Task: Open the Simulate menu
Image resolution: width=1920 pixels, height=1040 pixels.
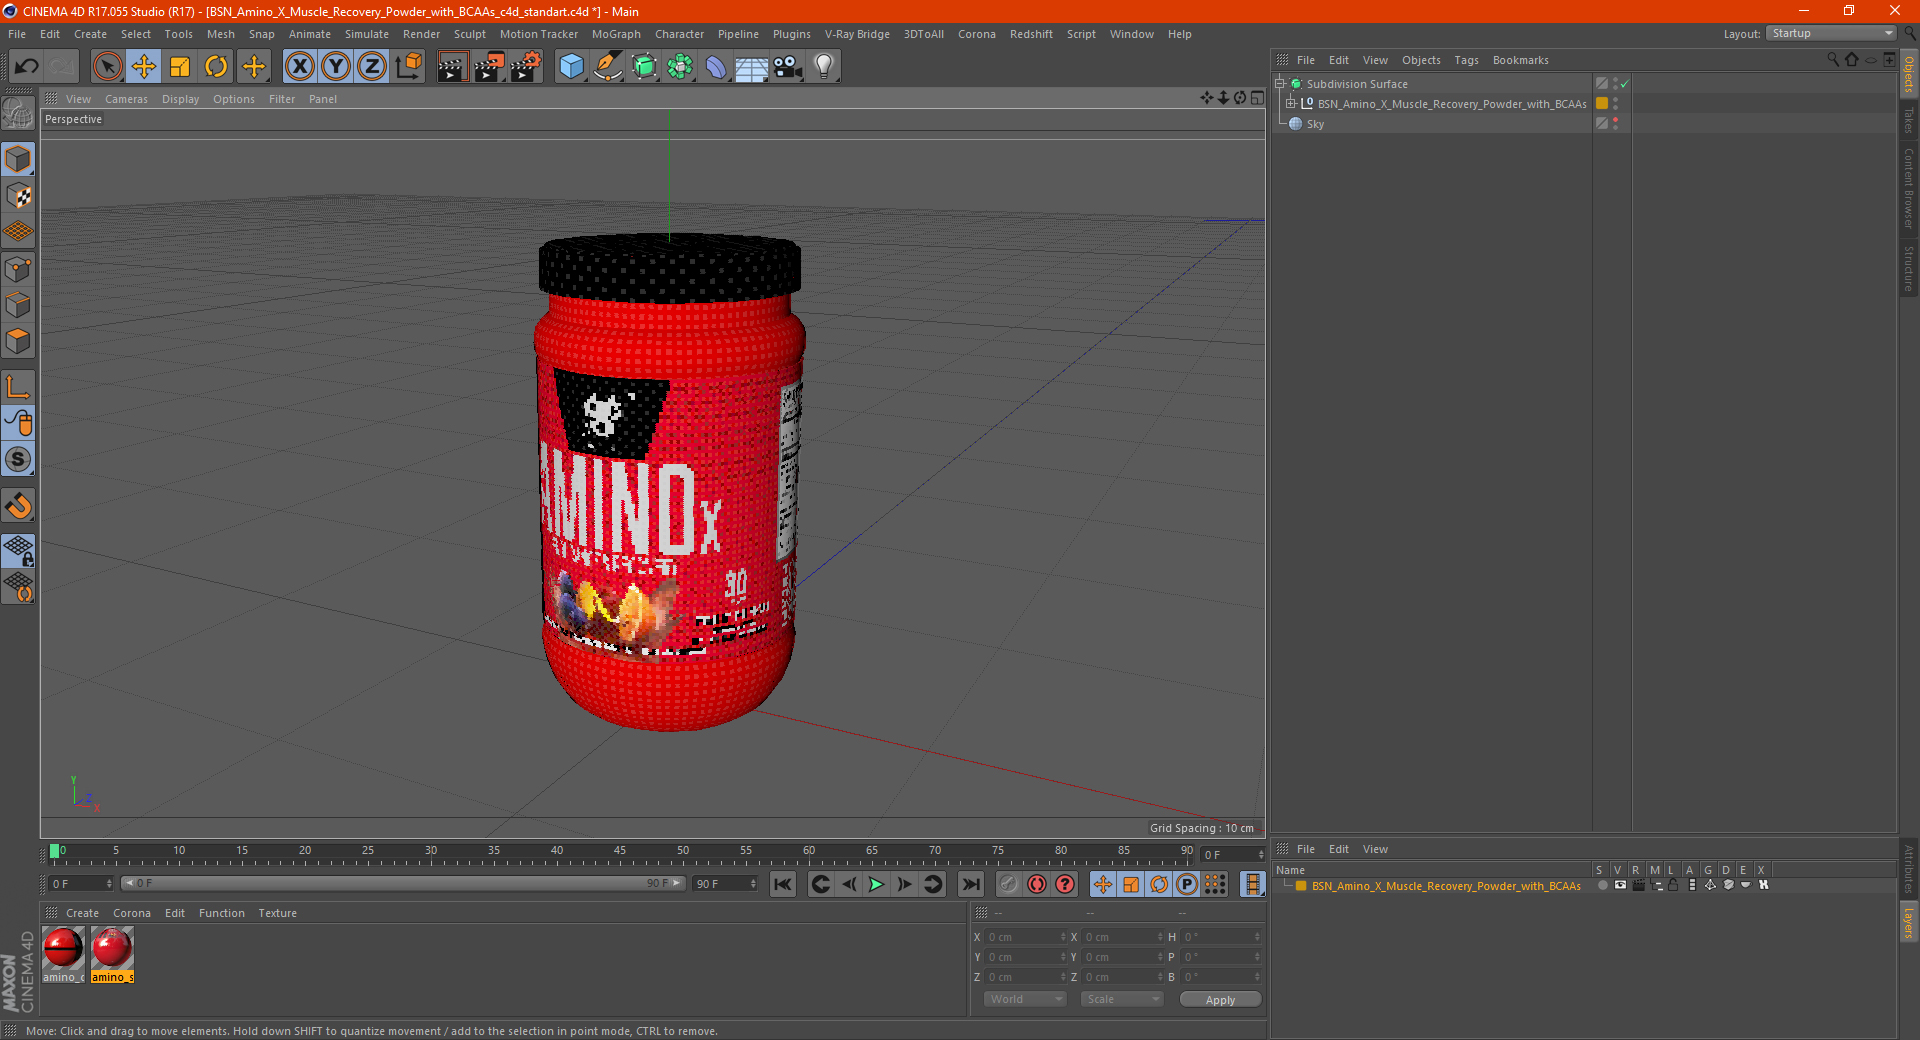Action: point(367,34)
